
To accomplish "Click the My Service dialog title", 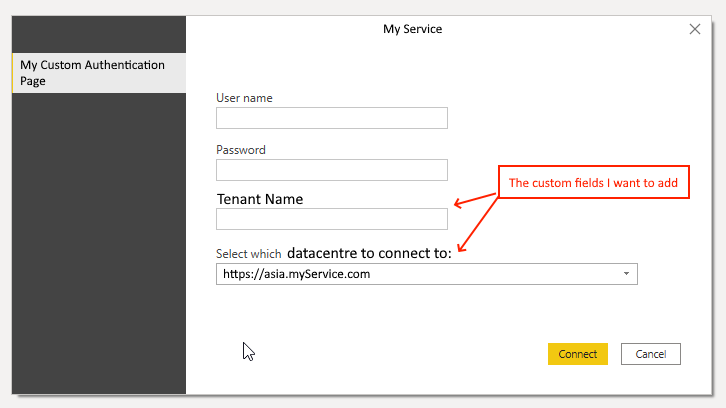I will coord(412,29).
